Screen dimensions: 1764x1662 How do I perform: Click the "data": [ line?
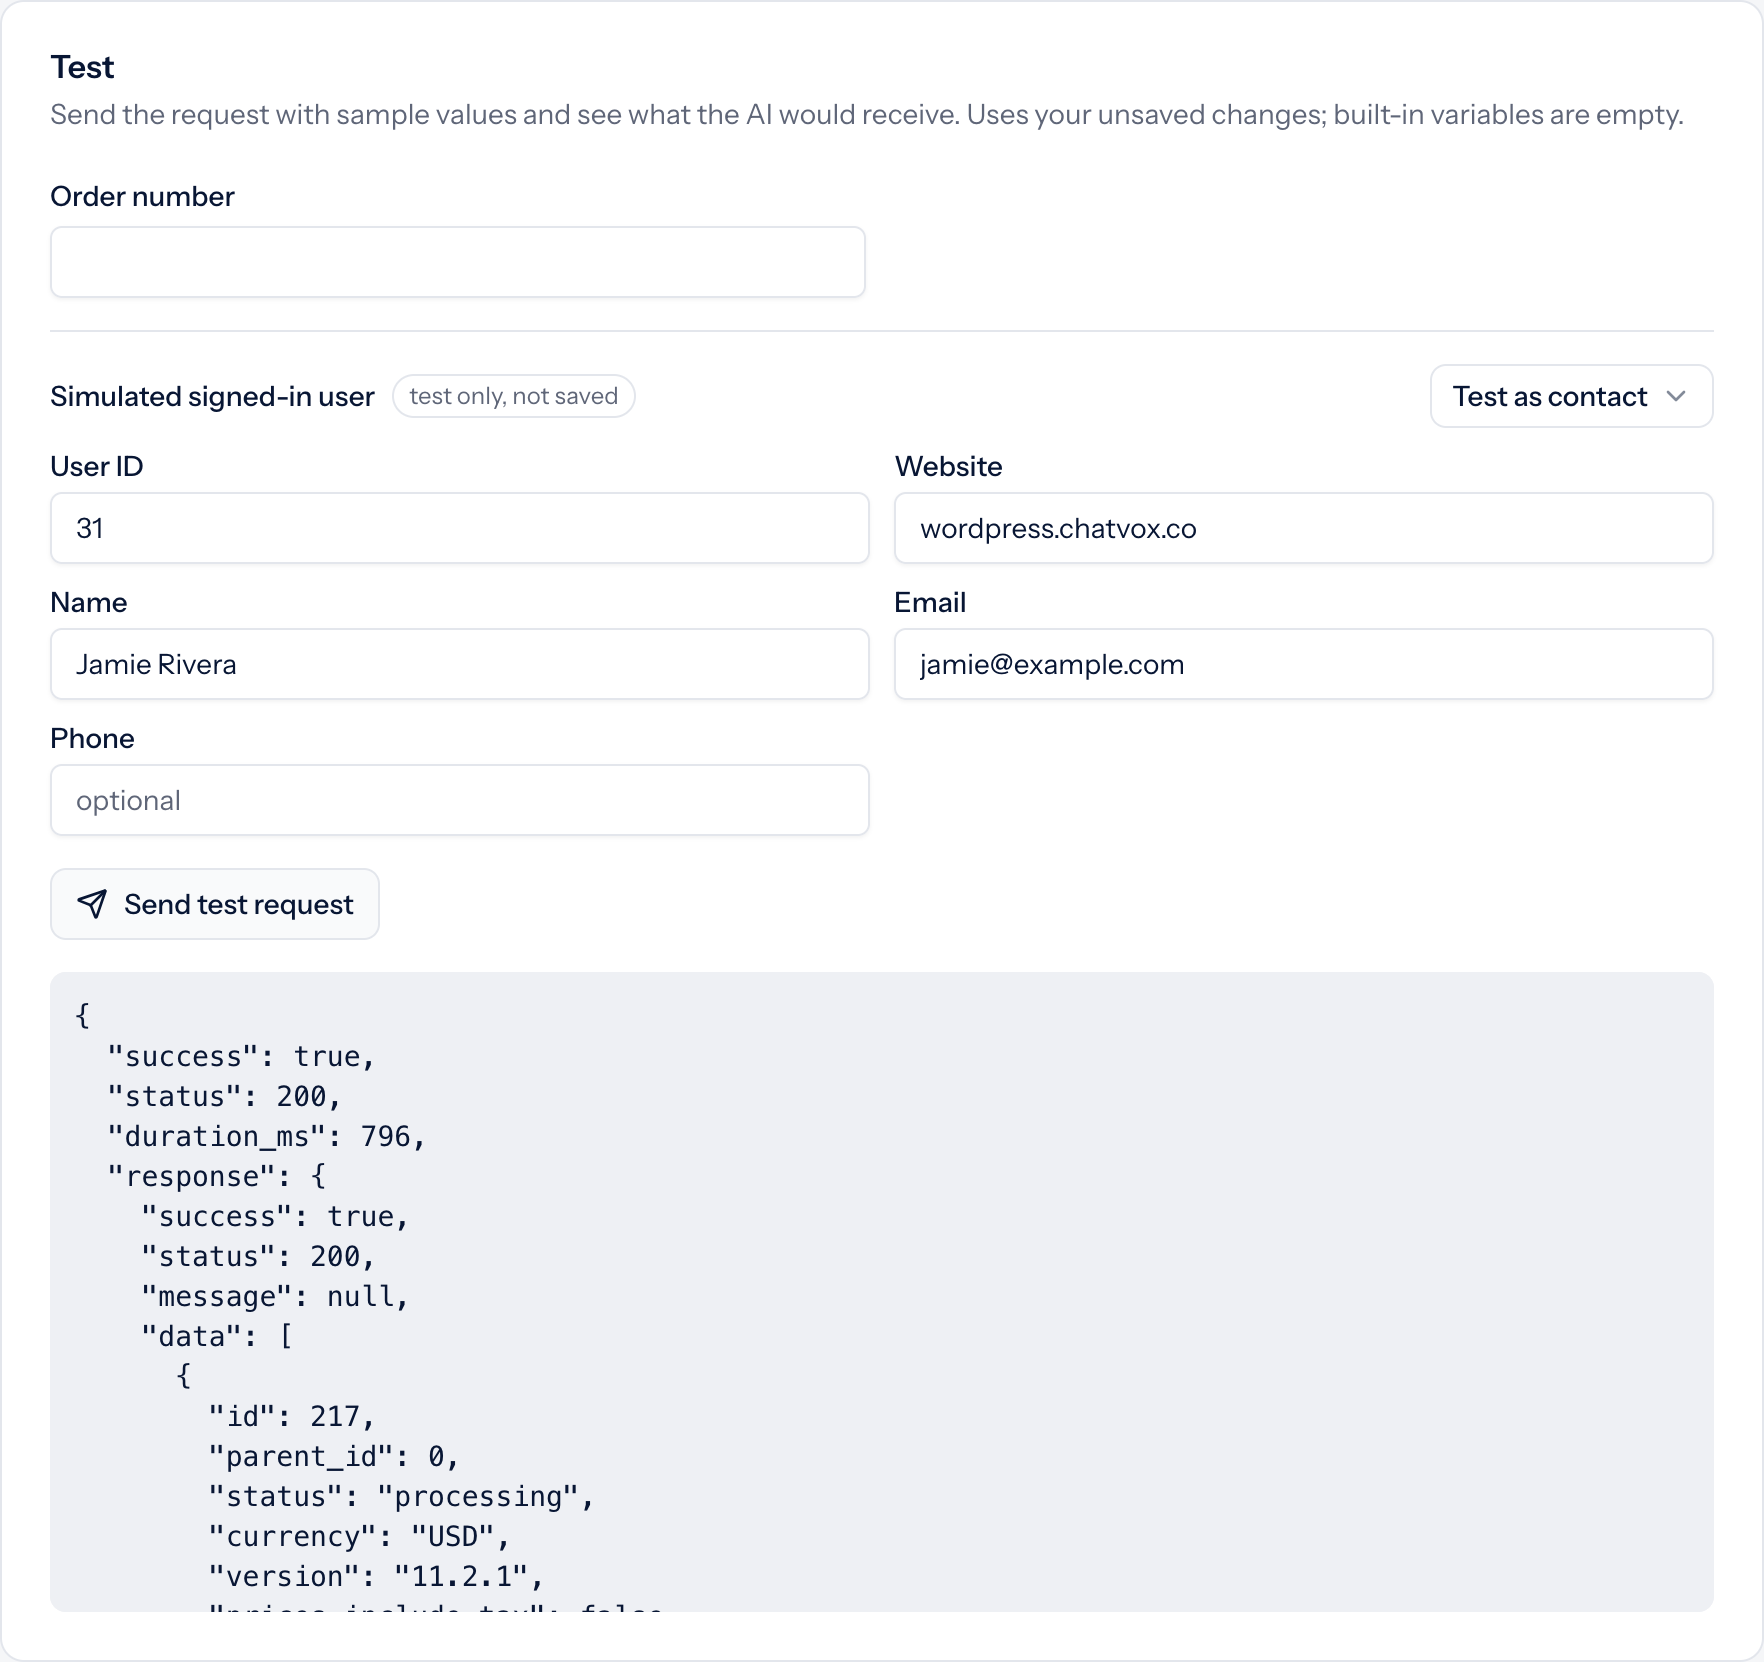pyautogui.click(x=217, y=1336)
